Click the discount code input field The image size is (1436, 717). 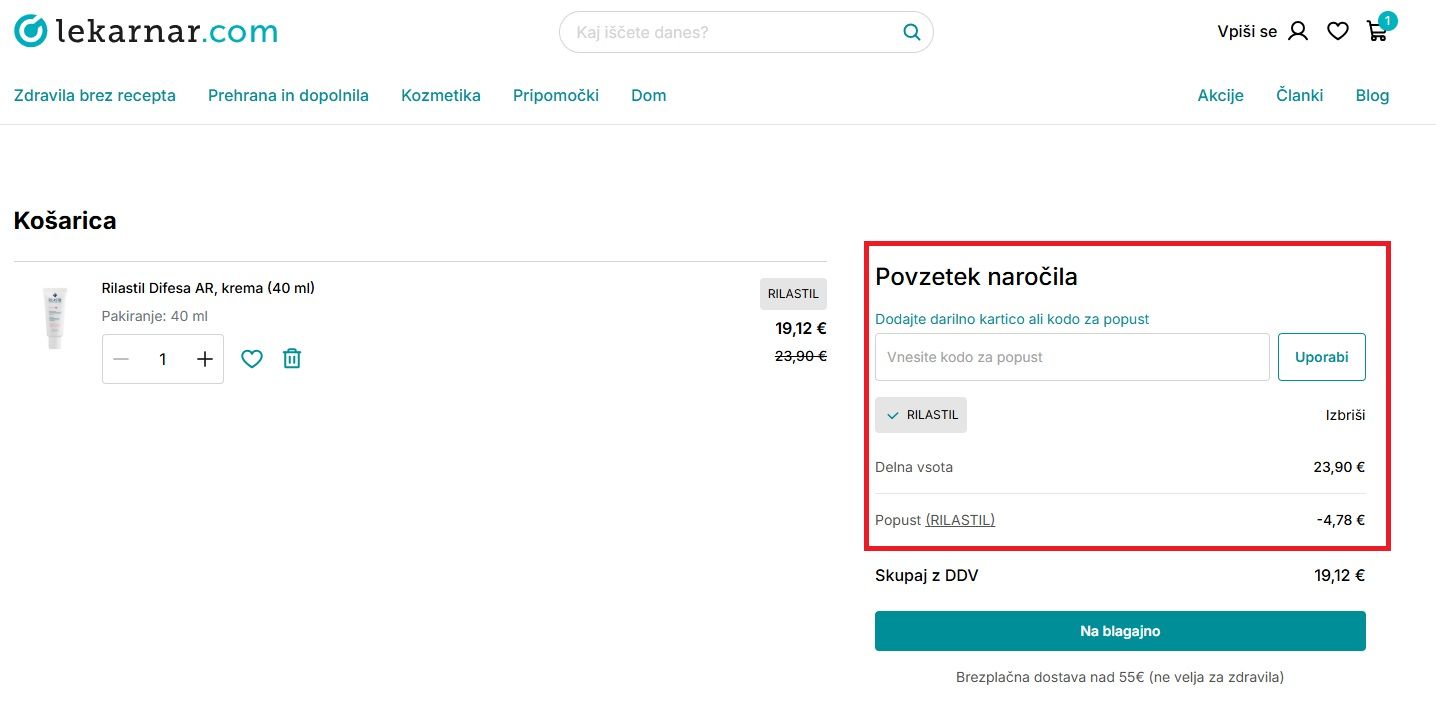tap(1071, 357)
